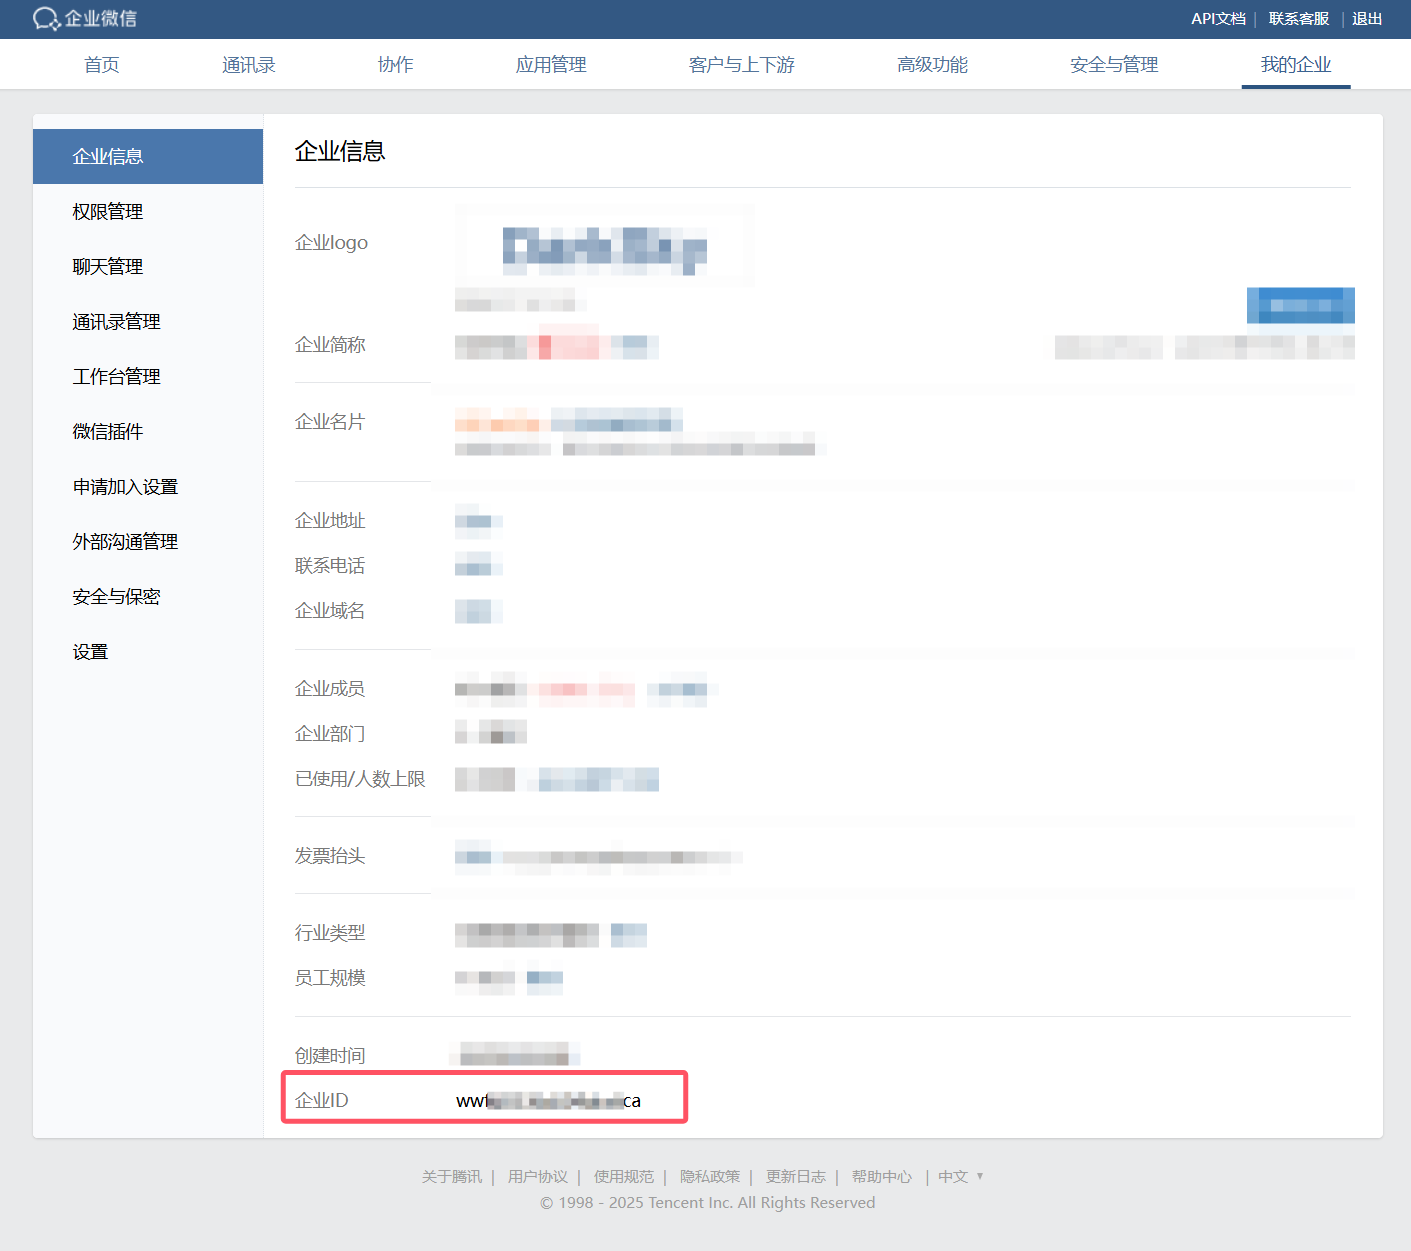Viewport: 1411px width, 1251px height.
Task: Click the 企业微信 logo icon
Action: tap(46, 19)
